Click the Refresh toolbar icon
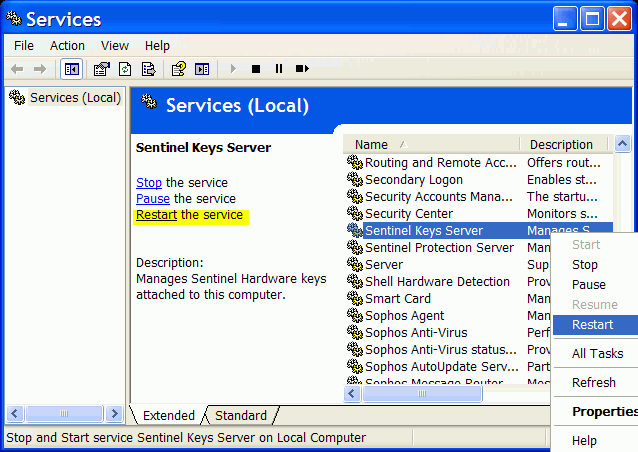The height and width of the screenshot is (452, 638). coord(125,69)
